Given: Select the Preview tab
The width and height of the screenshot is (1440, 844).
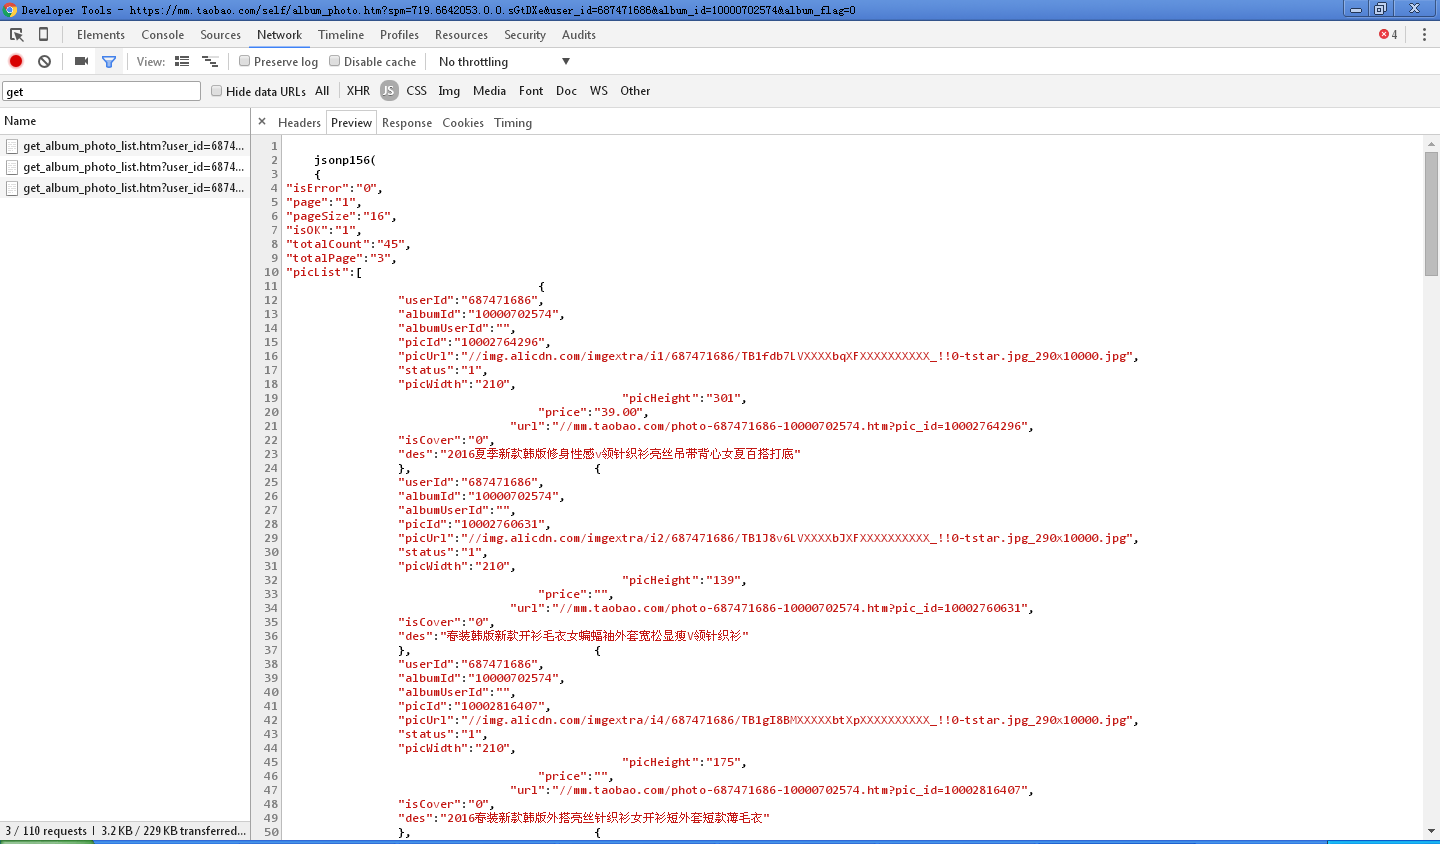Looking at the screenshot, I should (351, 122).
